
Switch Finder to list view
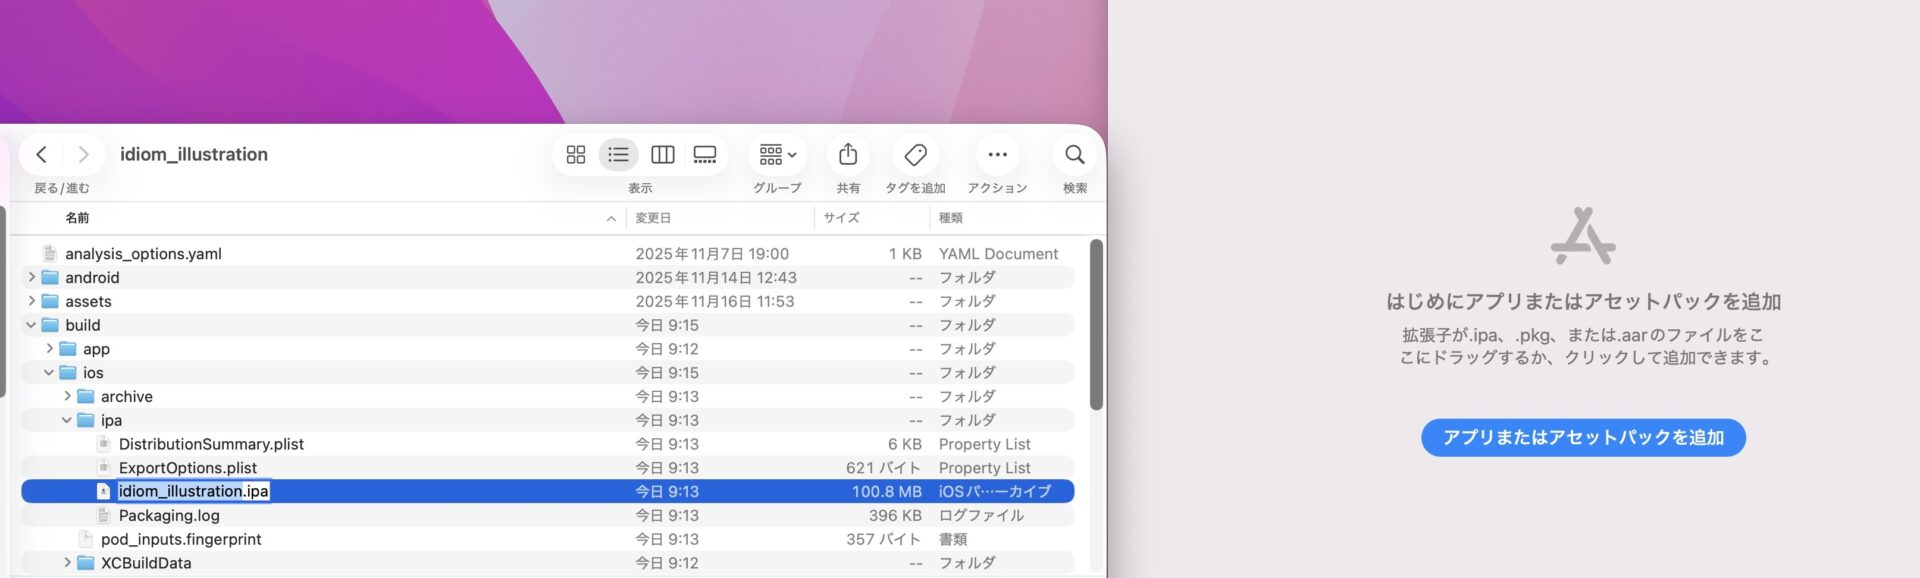[x=618, y=154]
